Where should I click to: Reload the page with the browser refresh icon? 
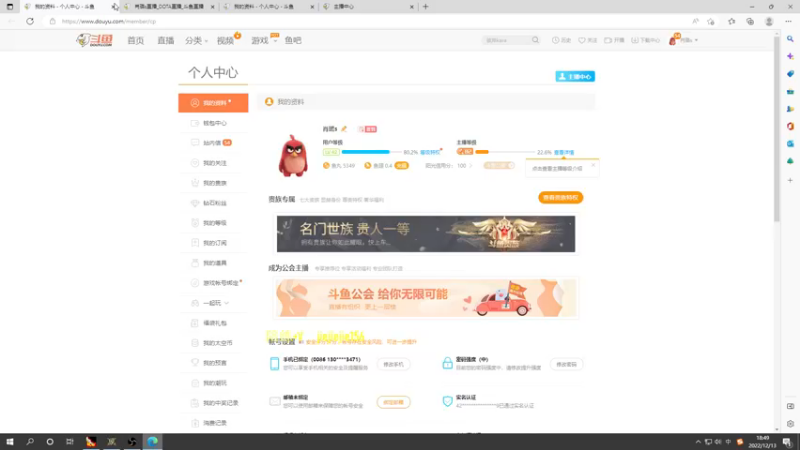[30, 21]
